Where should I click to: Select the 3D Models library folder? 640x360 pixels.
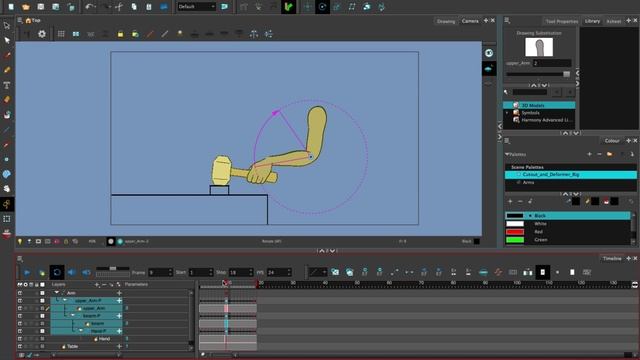540,105
